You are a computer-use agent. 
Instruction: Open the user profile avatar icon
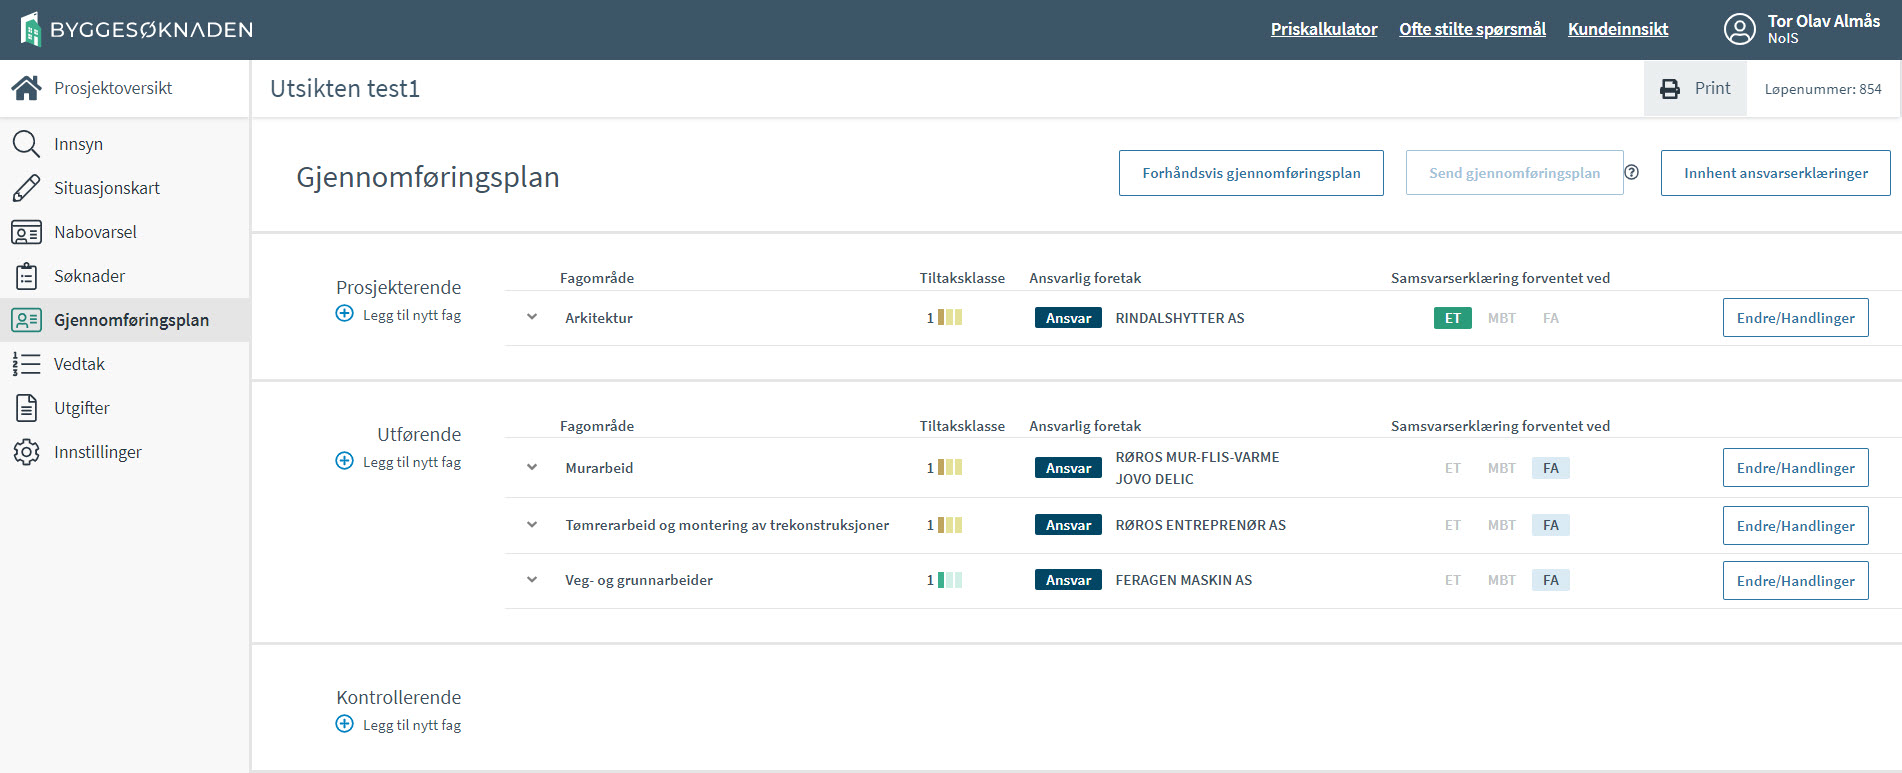[1739, 29]
